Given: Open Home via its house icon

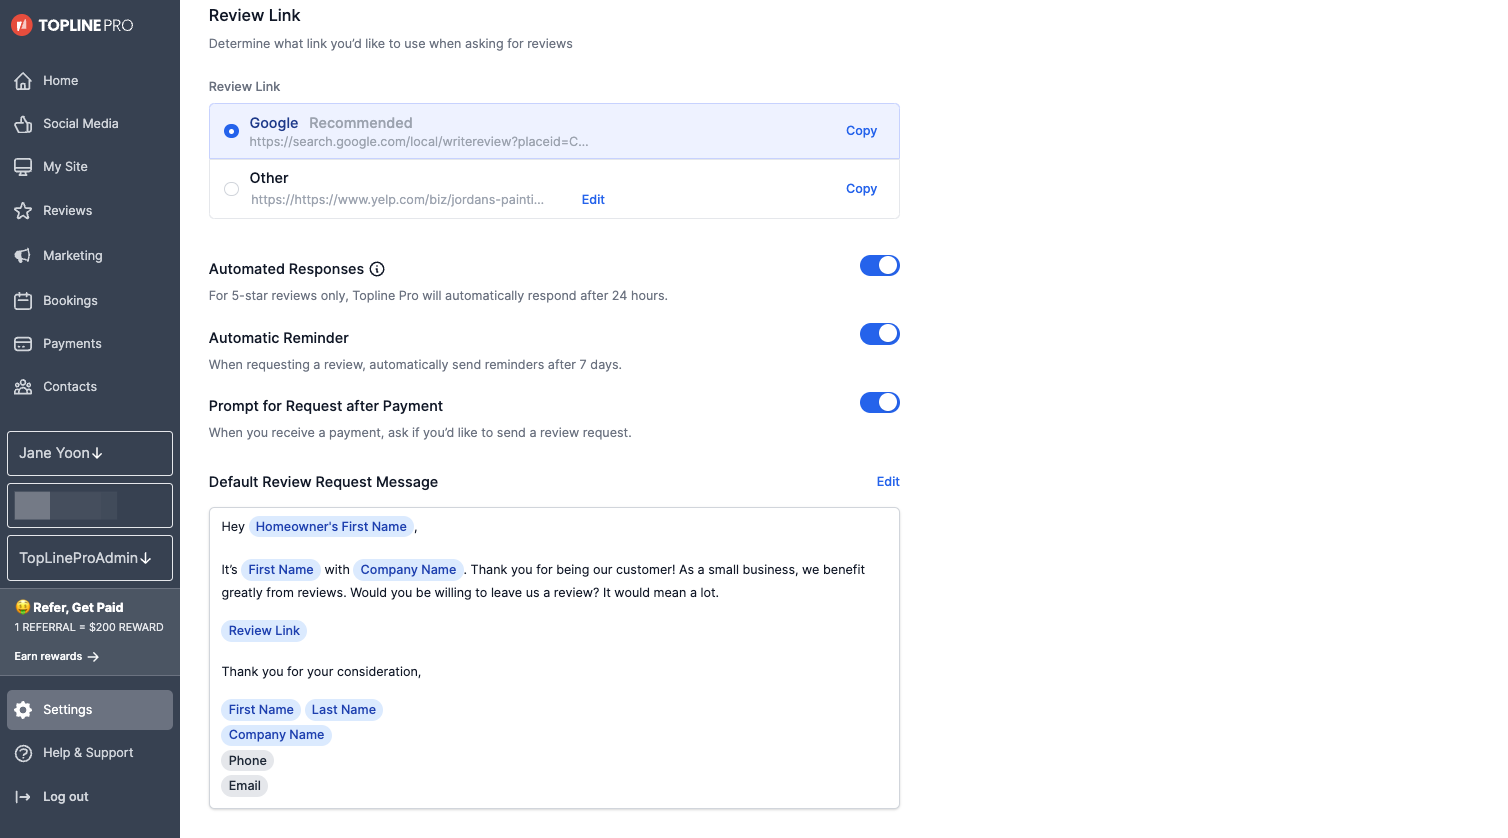Looking at the screenshot, I should (23, 81).
